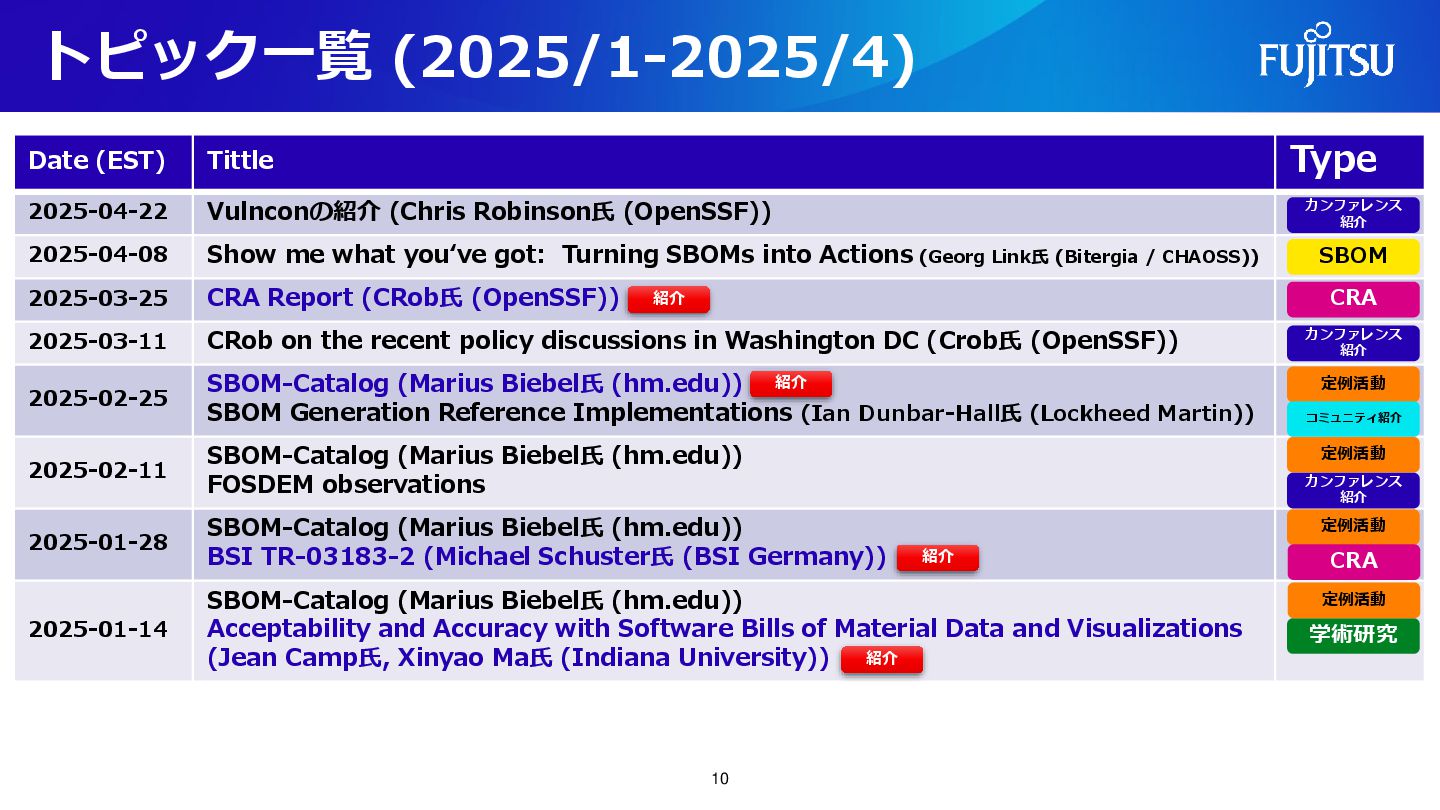Select the orange 定例活動 tag for 2025-02-11
The width and height of the screenshot is (1440, 810).
tap(1353, 454)
